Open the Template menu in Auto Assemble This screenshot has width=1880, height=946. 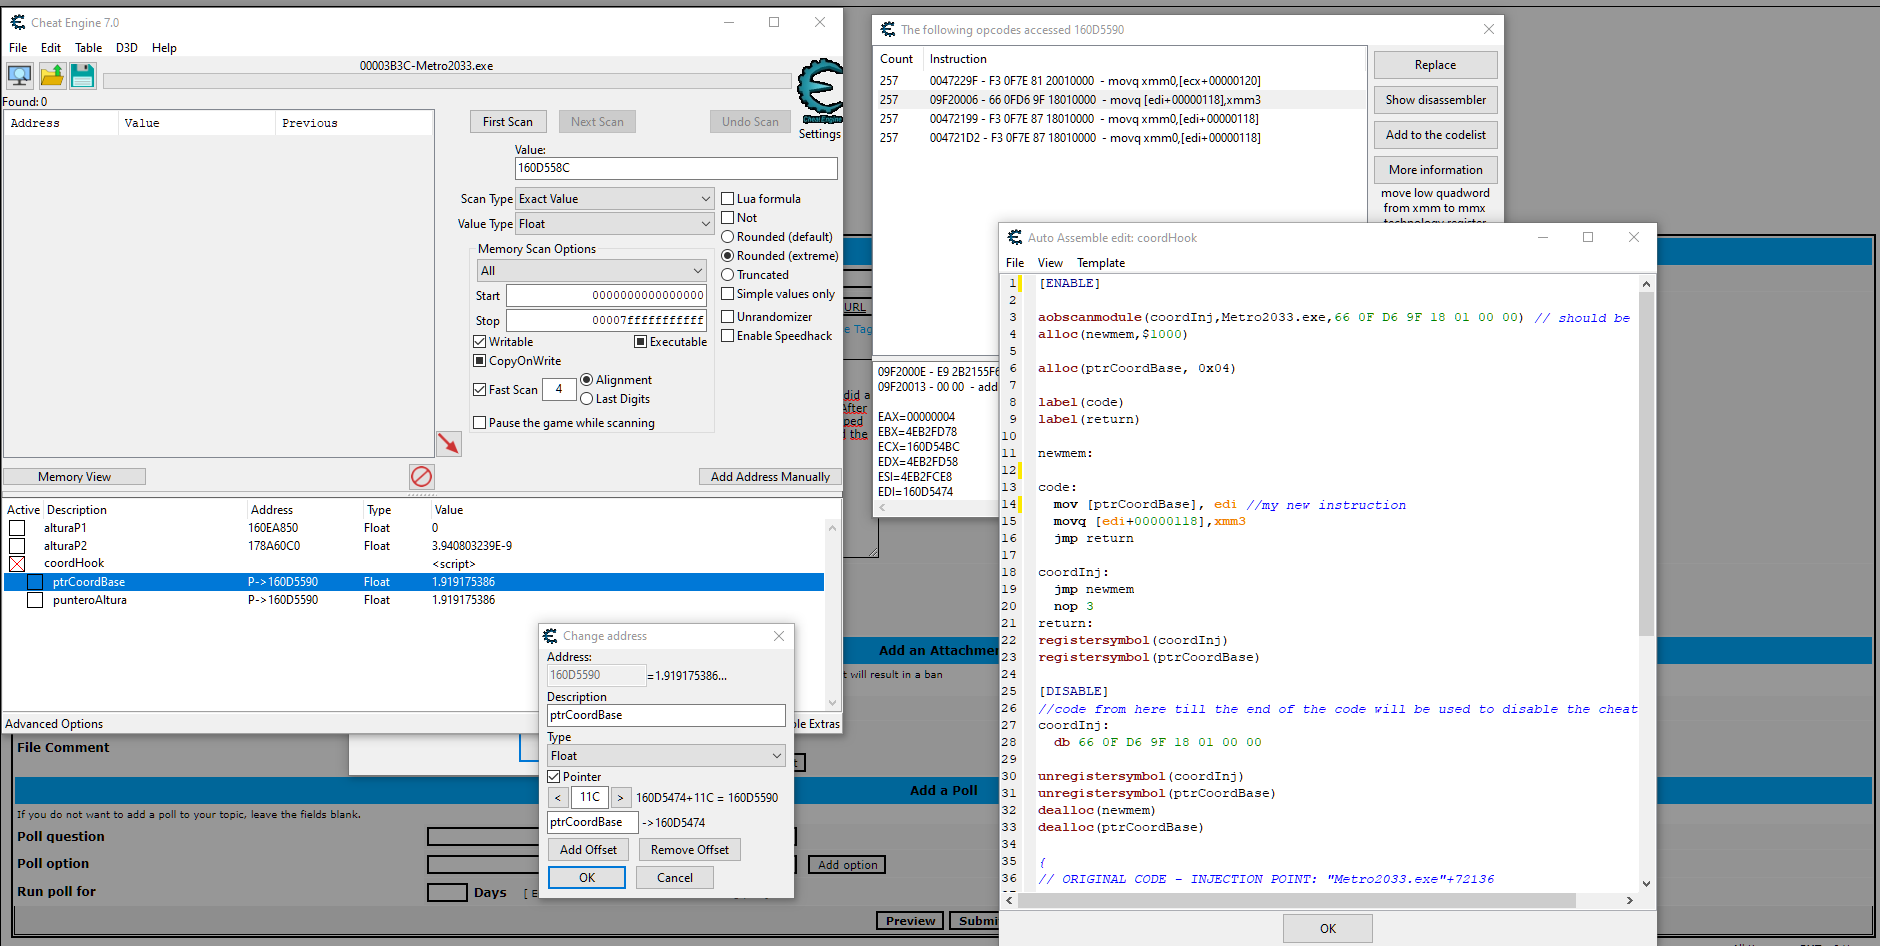click(1100, 263)
